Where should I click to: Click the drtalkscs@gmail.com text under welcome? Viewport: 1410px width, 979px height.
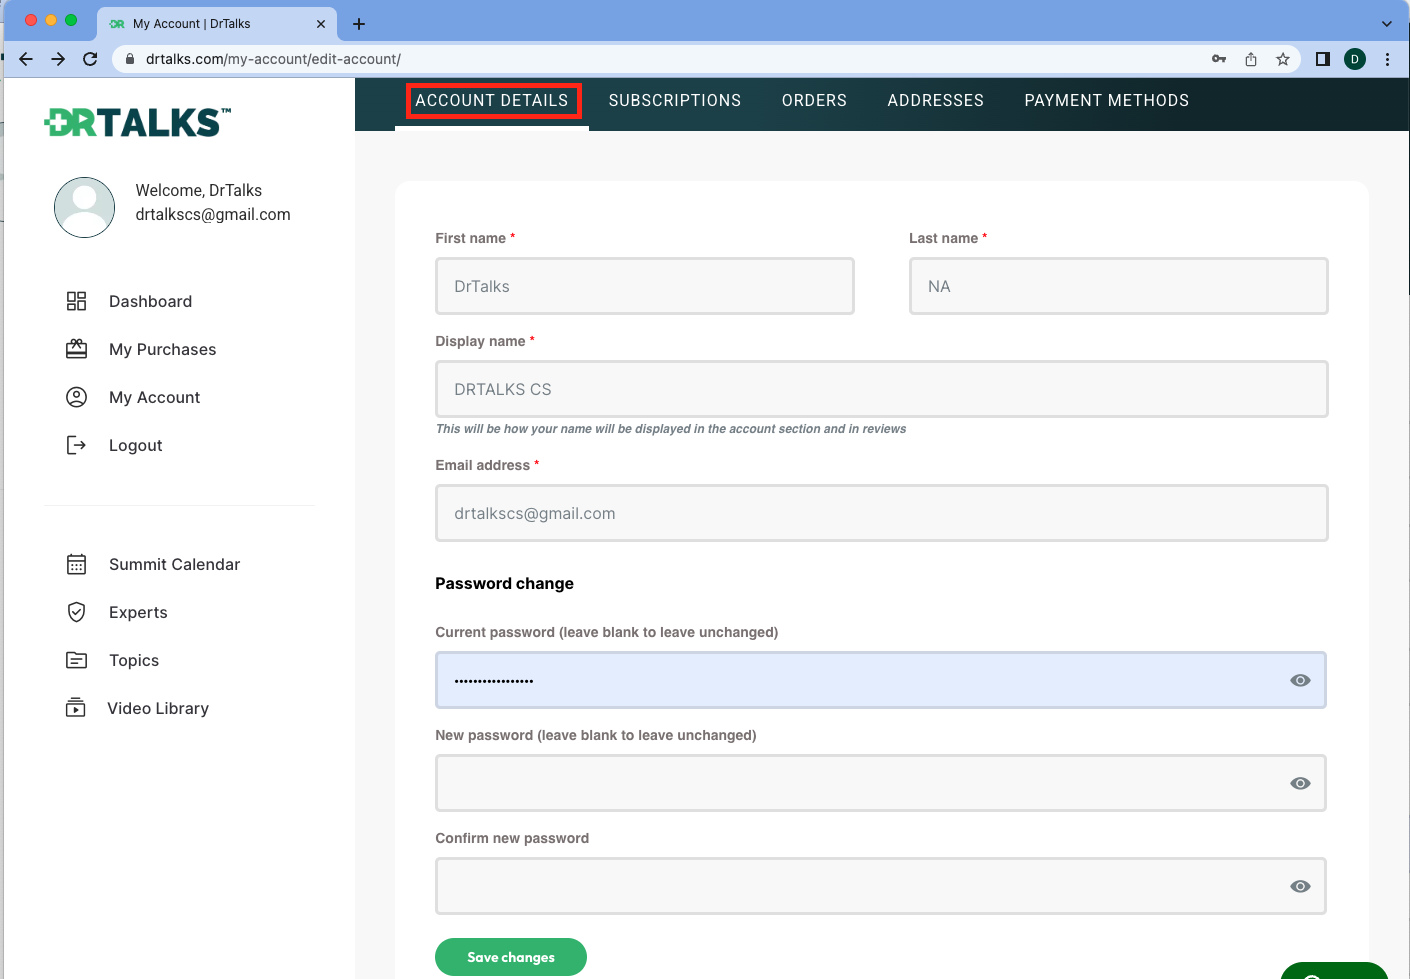213,214
